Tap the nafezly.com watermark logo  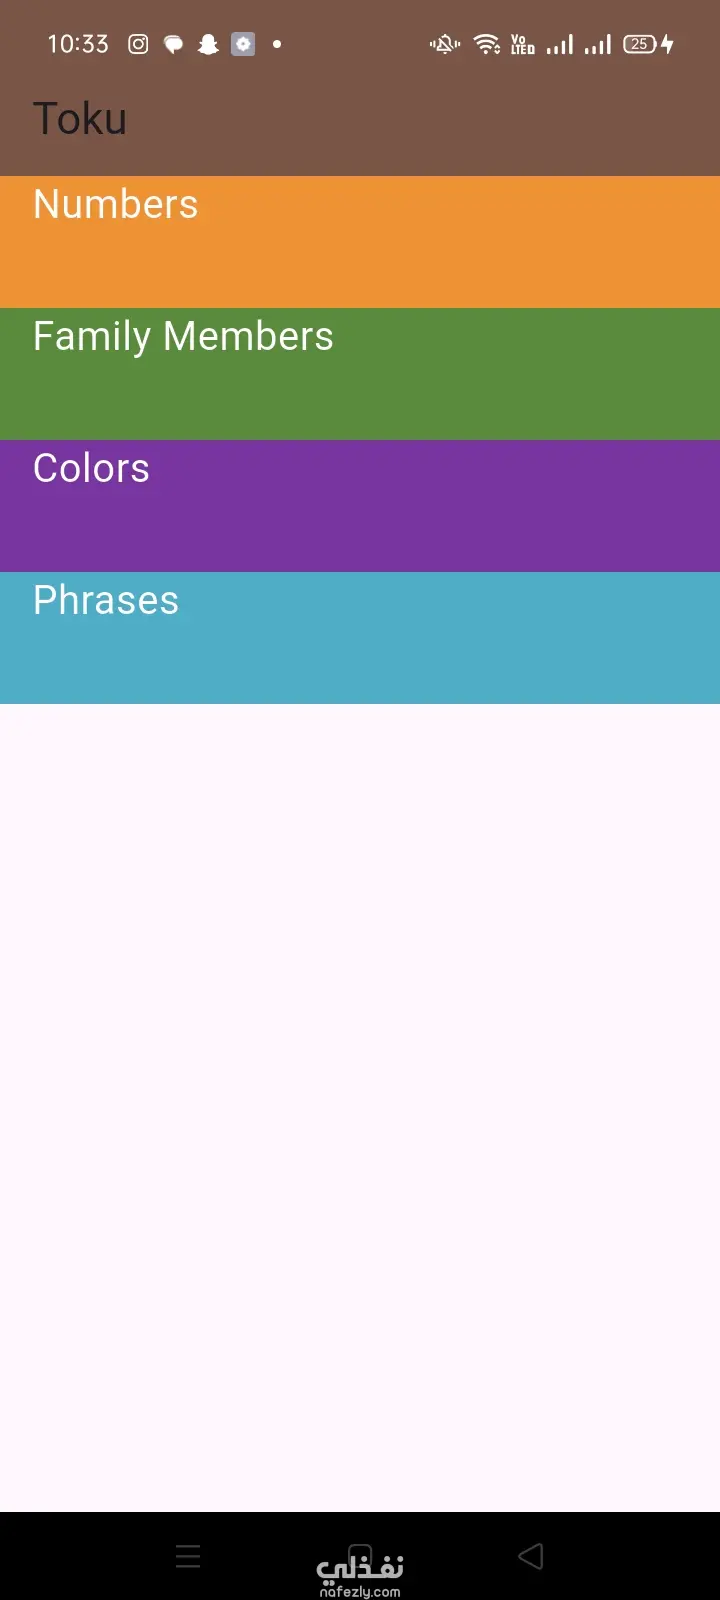(x=360, y=1575)
